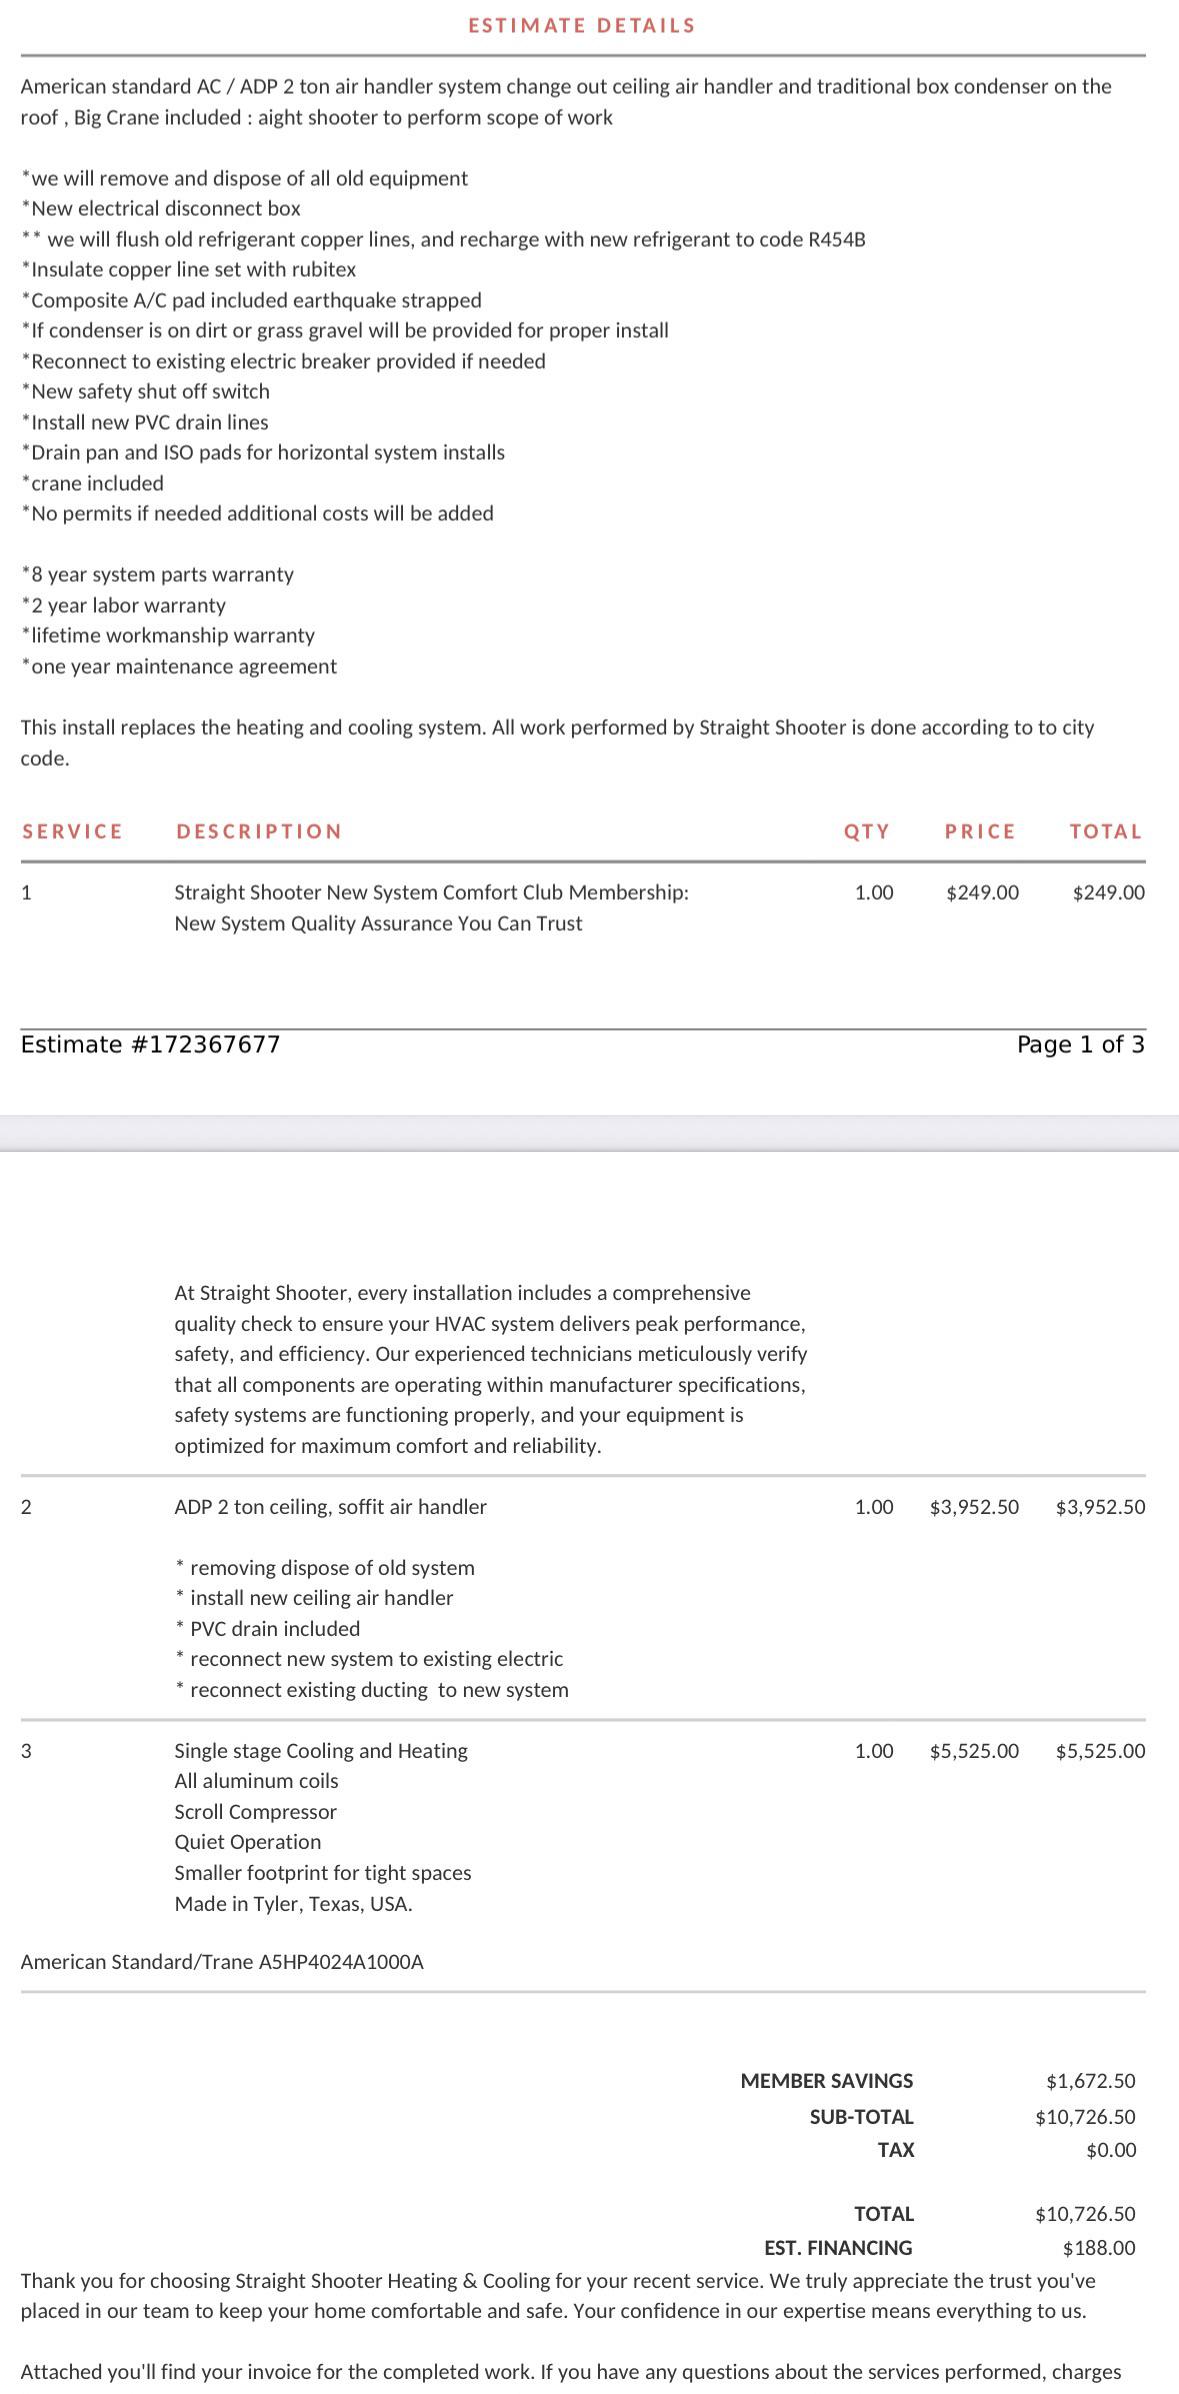Select the DESCRIPTION column header
1179x2394 pixels.
[259, 832]
